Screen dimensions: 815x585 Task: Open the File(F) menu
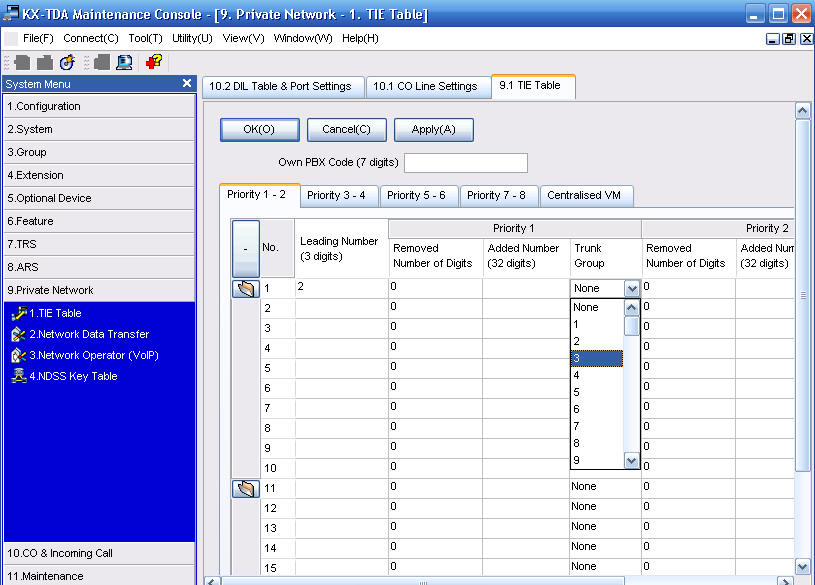click(38, 38)
